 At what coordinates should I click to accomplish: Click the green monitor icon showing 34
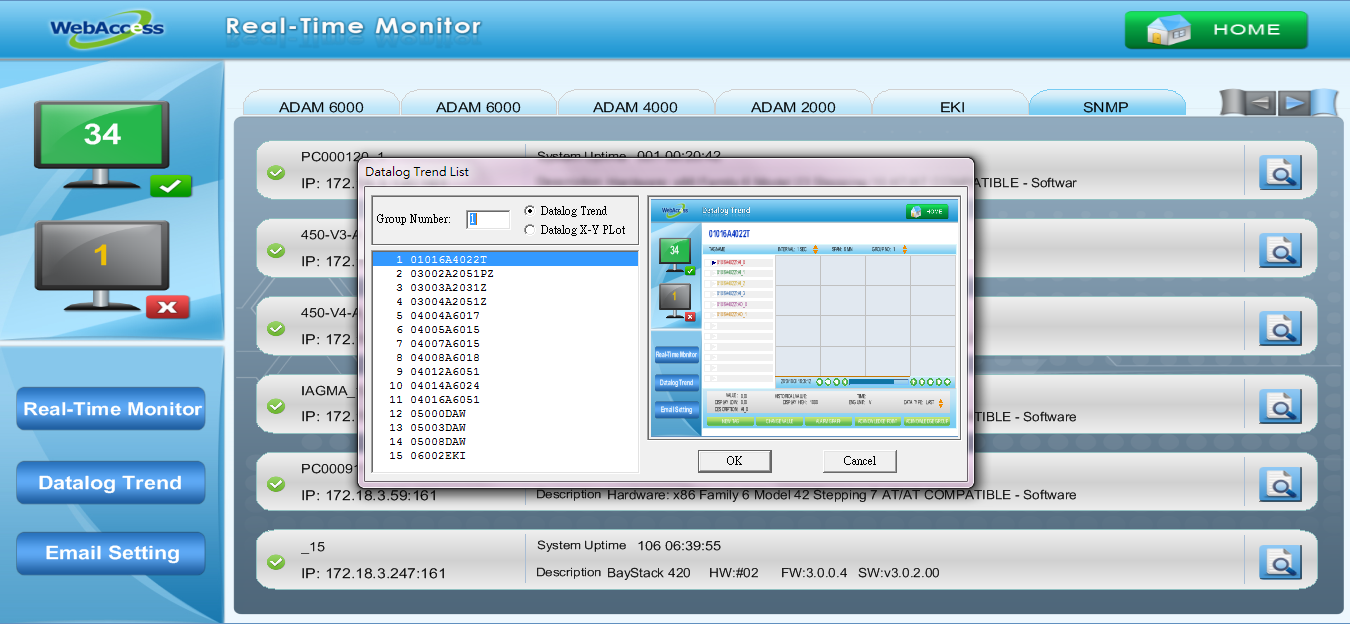[x=102, y=144]
